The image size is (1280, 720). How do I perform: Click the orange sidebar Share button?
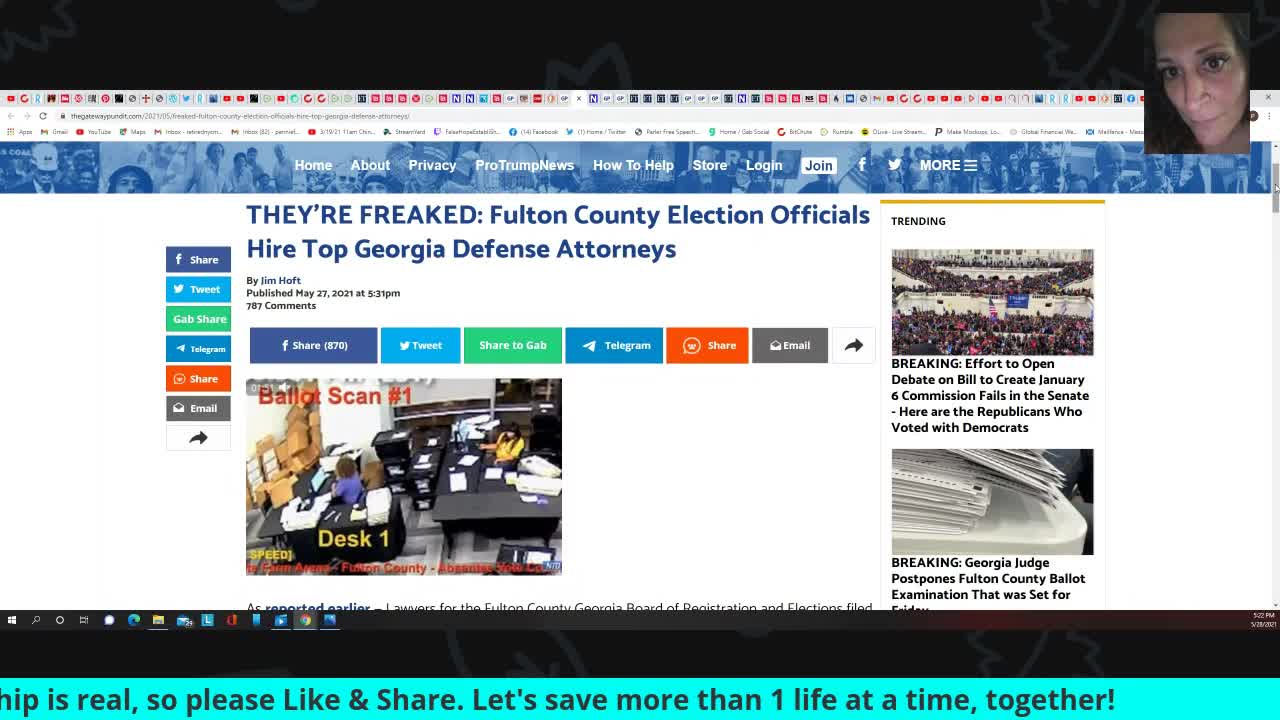(198, 378)
